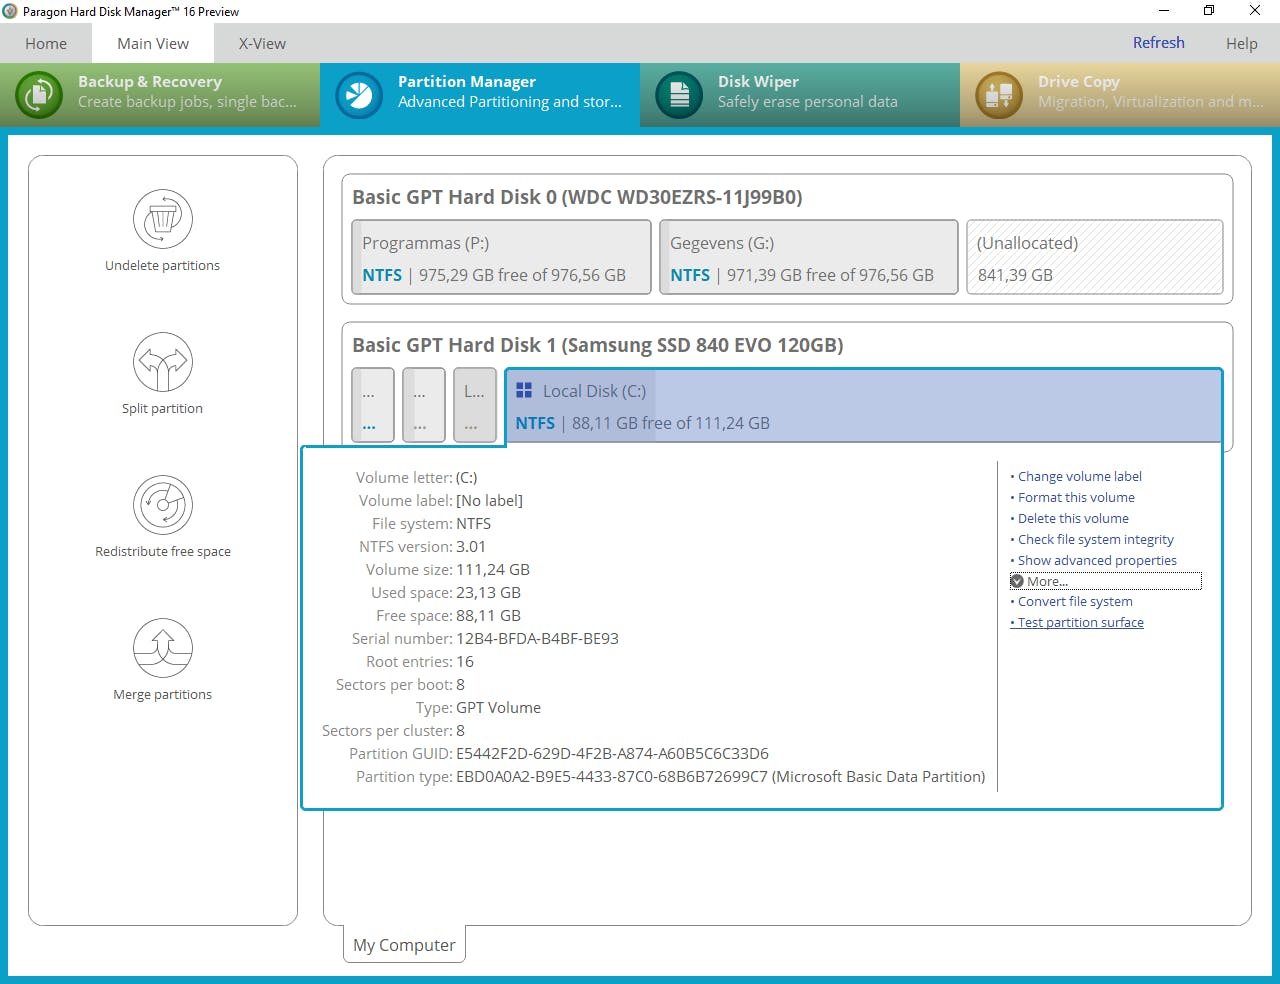Expand the More... options chevron

click(1017, 581)
